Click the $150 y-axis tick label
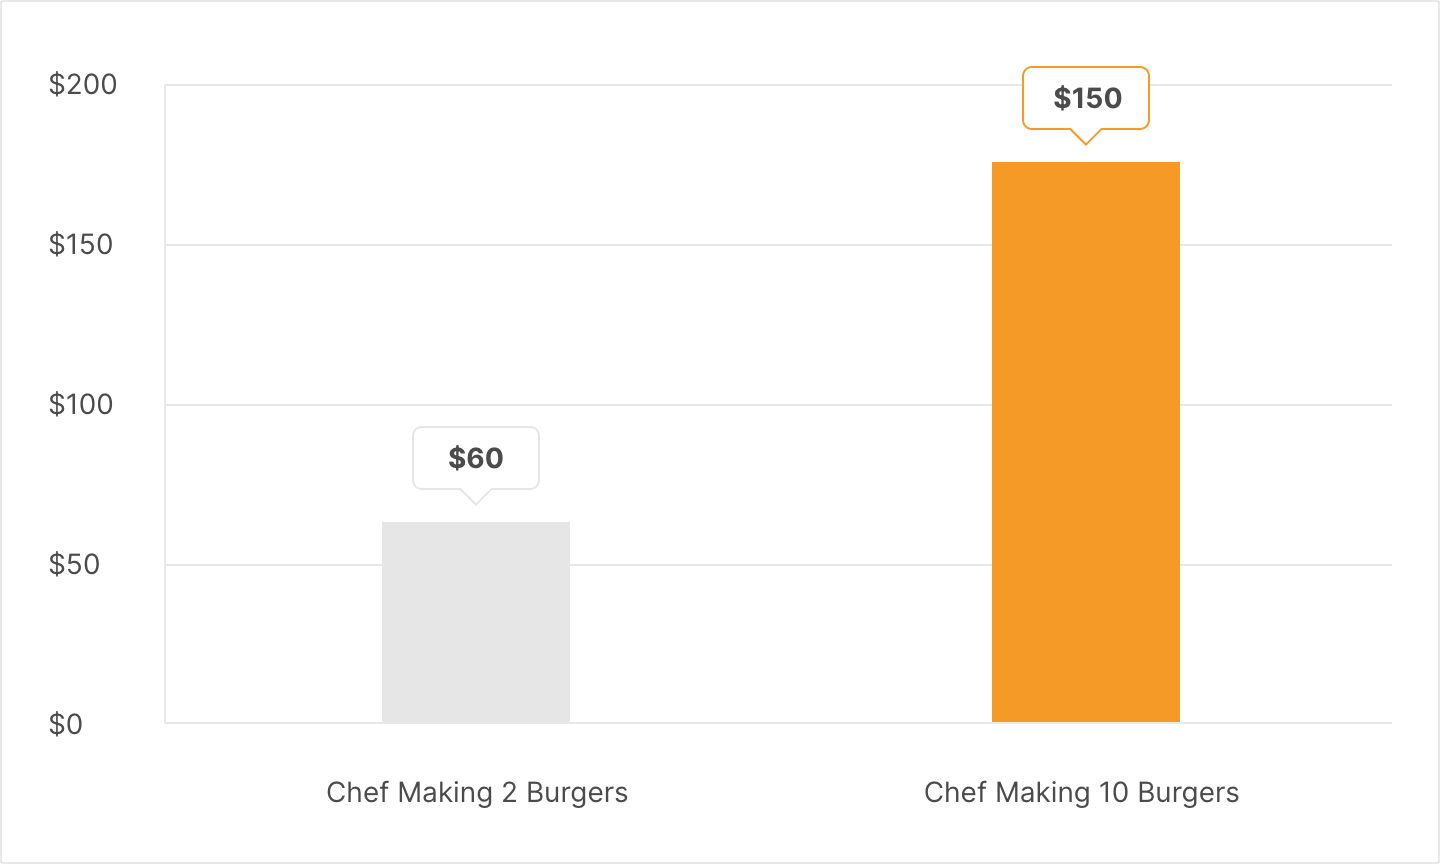Screen dimensions: 1440x864 point(81,245)
